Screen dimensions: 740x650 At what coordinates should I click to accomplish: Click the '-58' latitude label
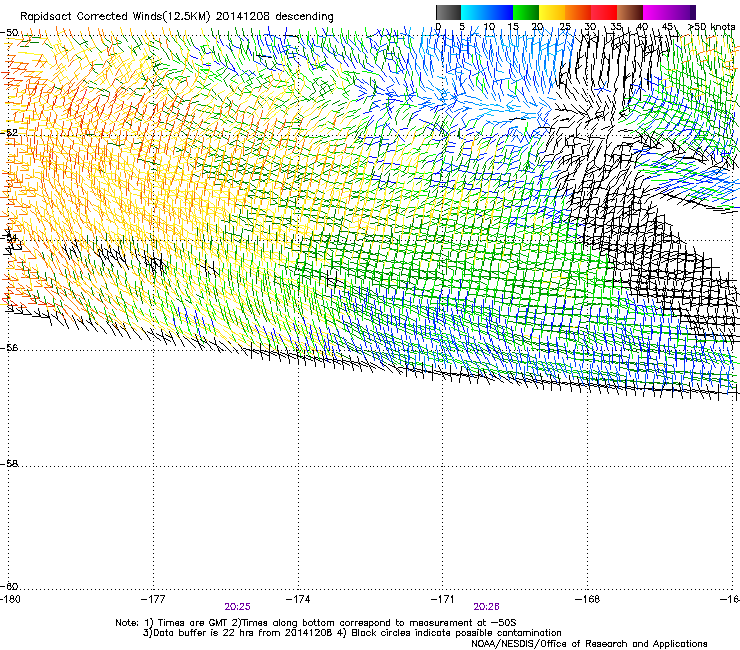pos(9,464)
